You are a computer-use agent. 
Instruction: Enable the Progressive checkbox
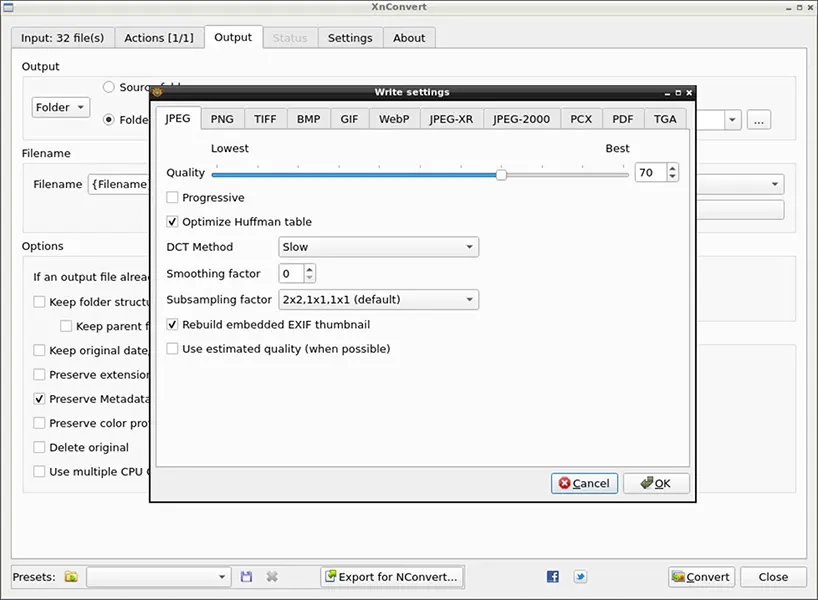[x=172, y=198]
